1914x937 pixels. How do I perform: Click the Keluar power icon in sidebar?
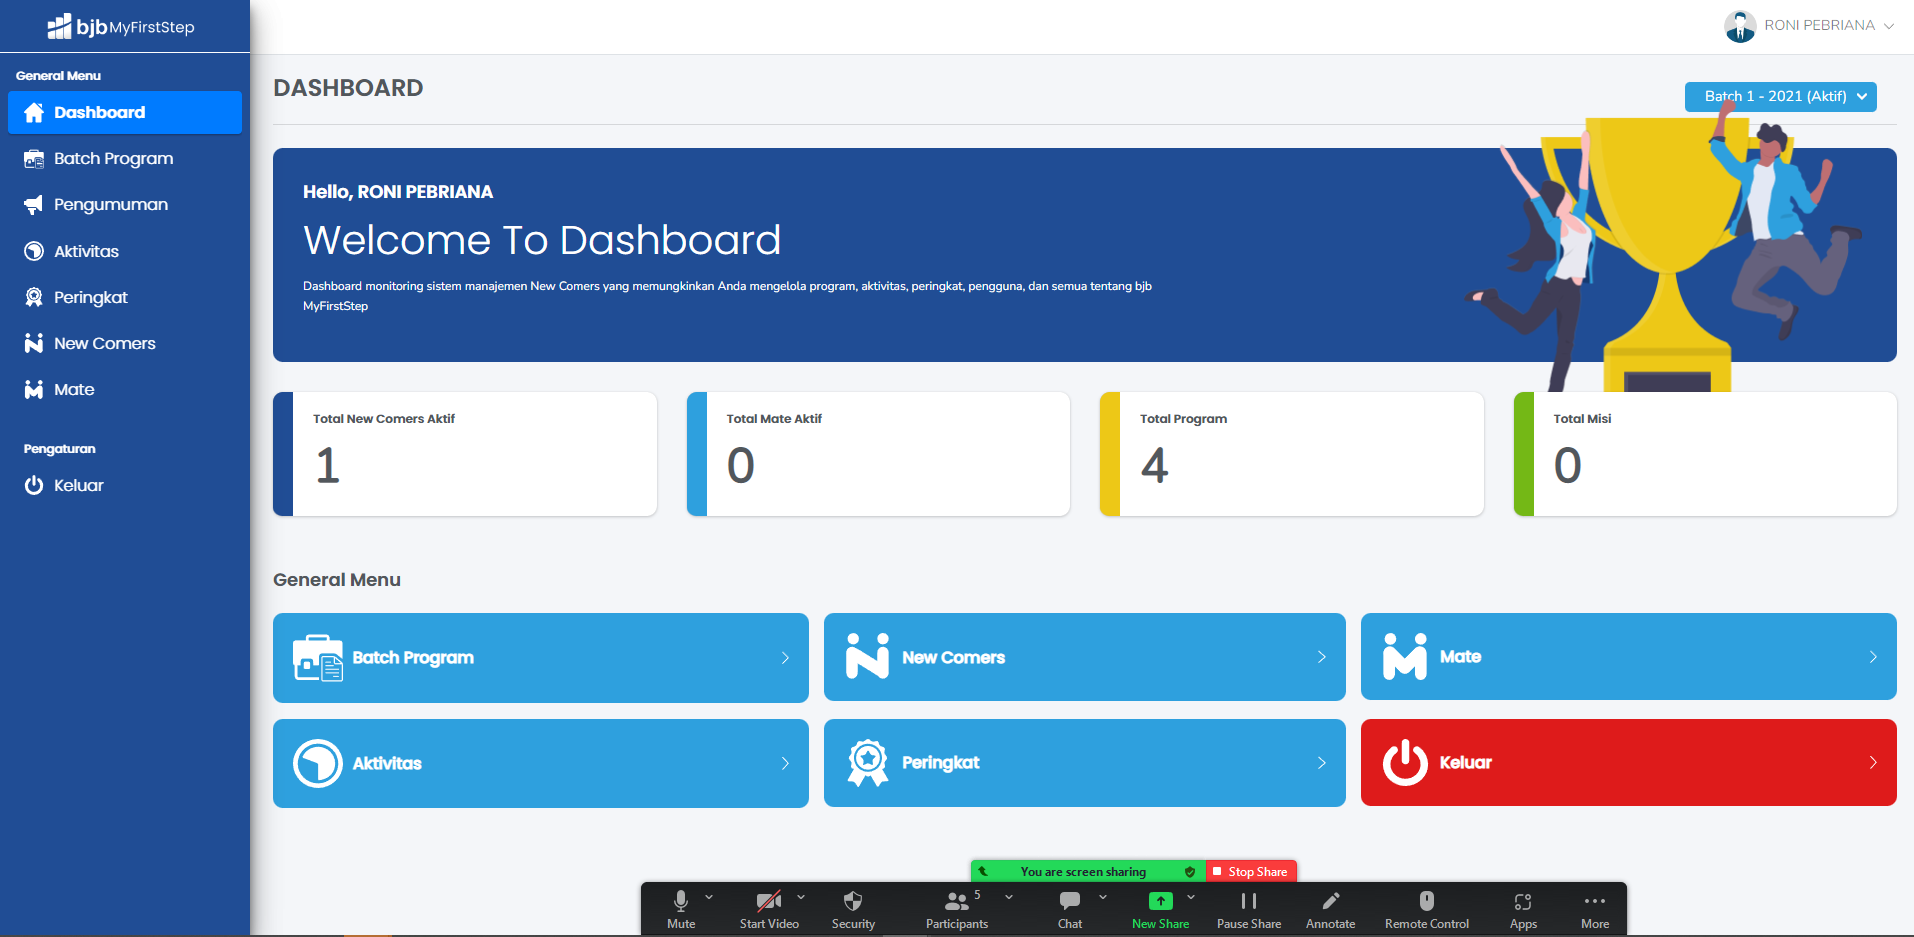34,485
